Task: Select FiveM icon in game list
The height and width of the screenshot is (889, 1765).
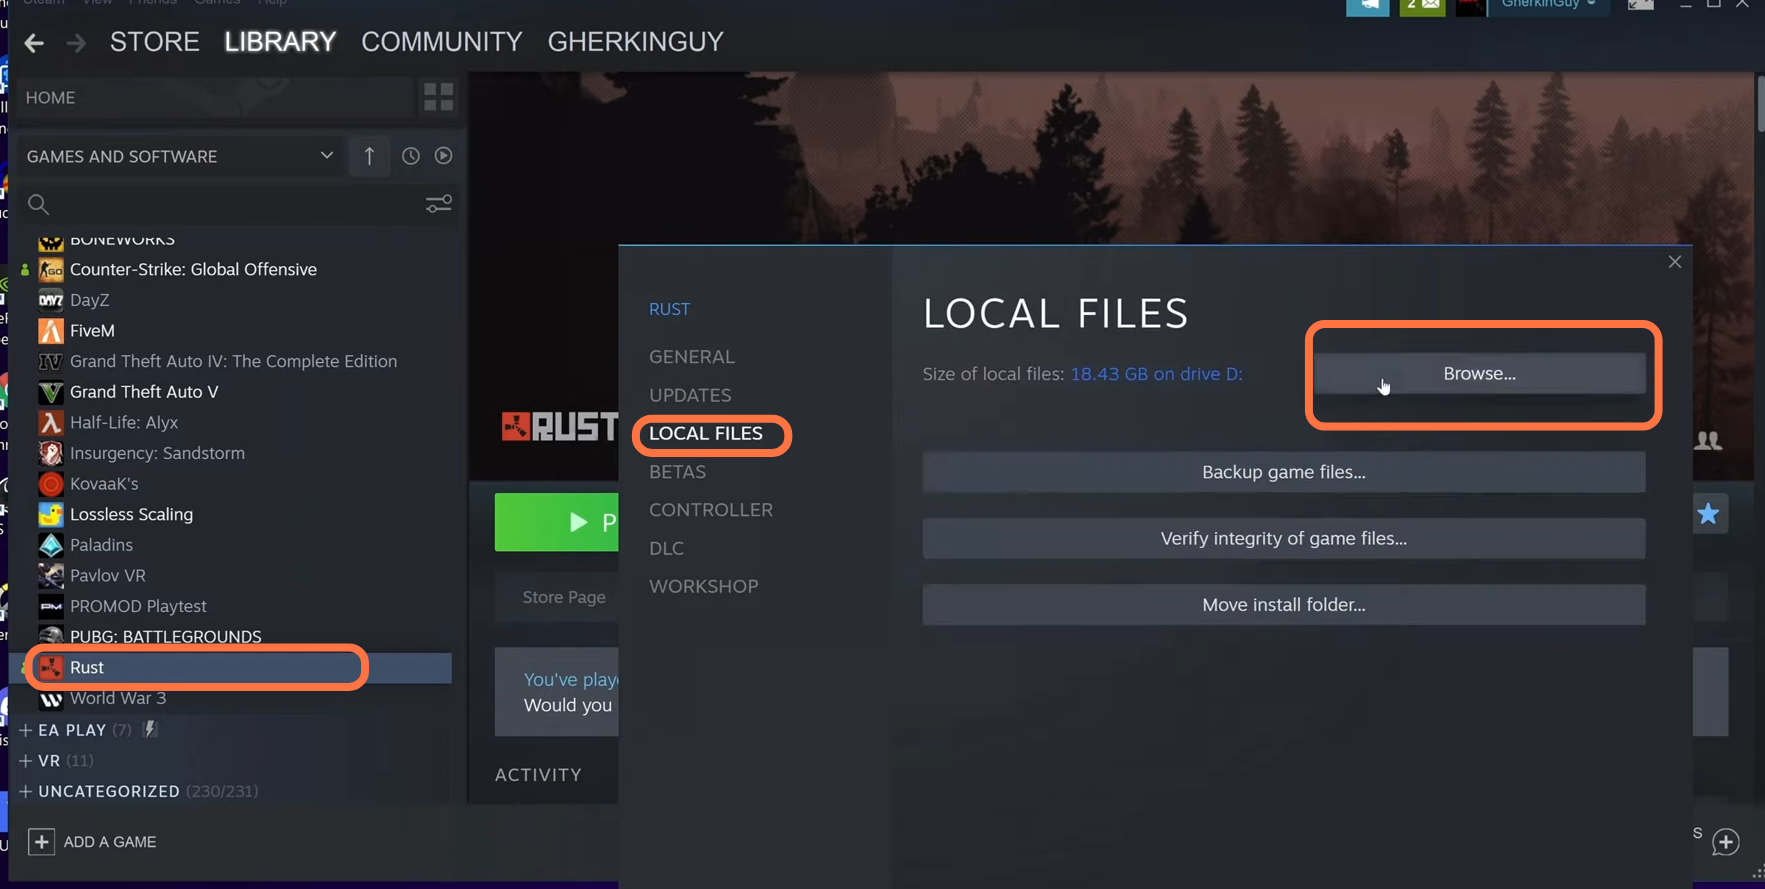Action: click(x=50, y=331)
